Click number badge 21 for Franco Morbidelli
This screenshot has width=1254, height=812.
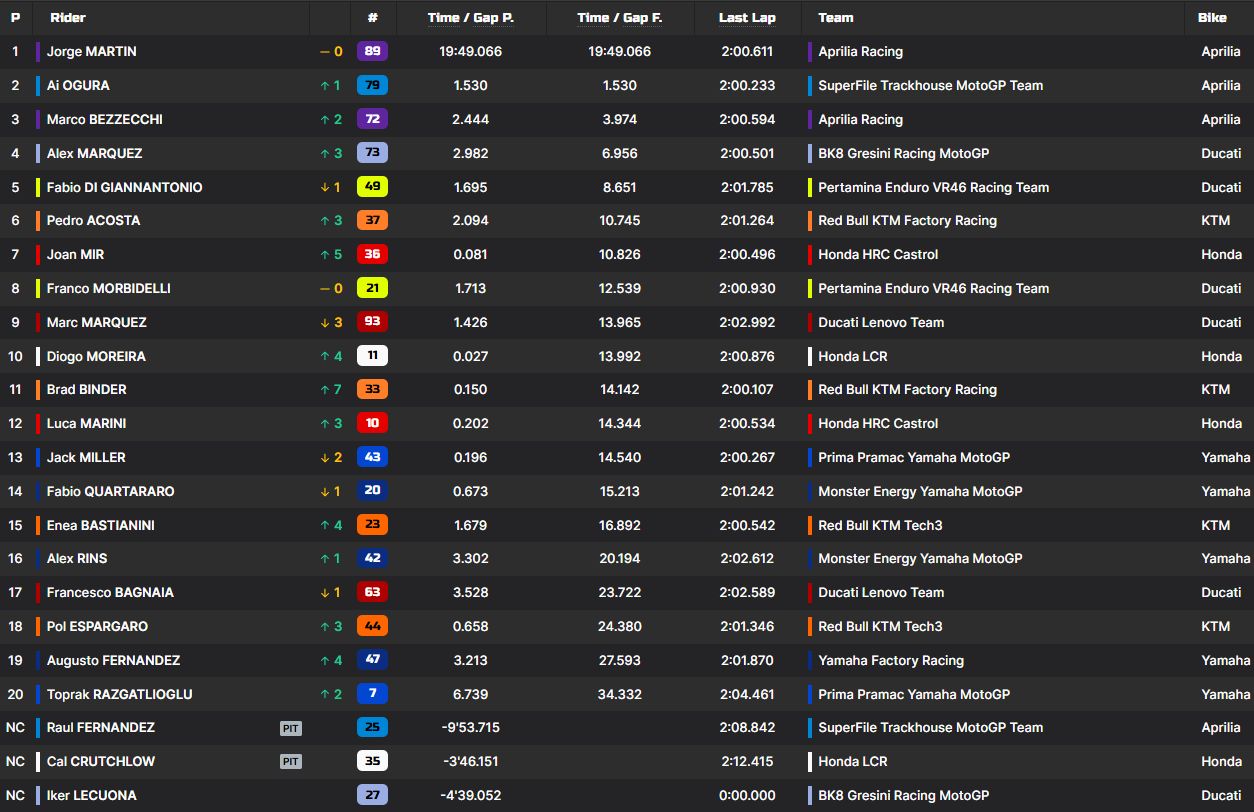pos(372,288)
